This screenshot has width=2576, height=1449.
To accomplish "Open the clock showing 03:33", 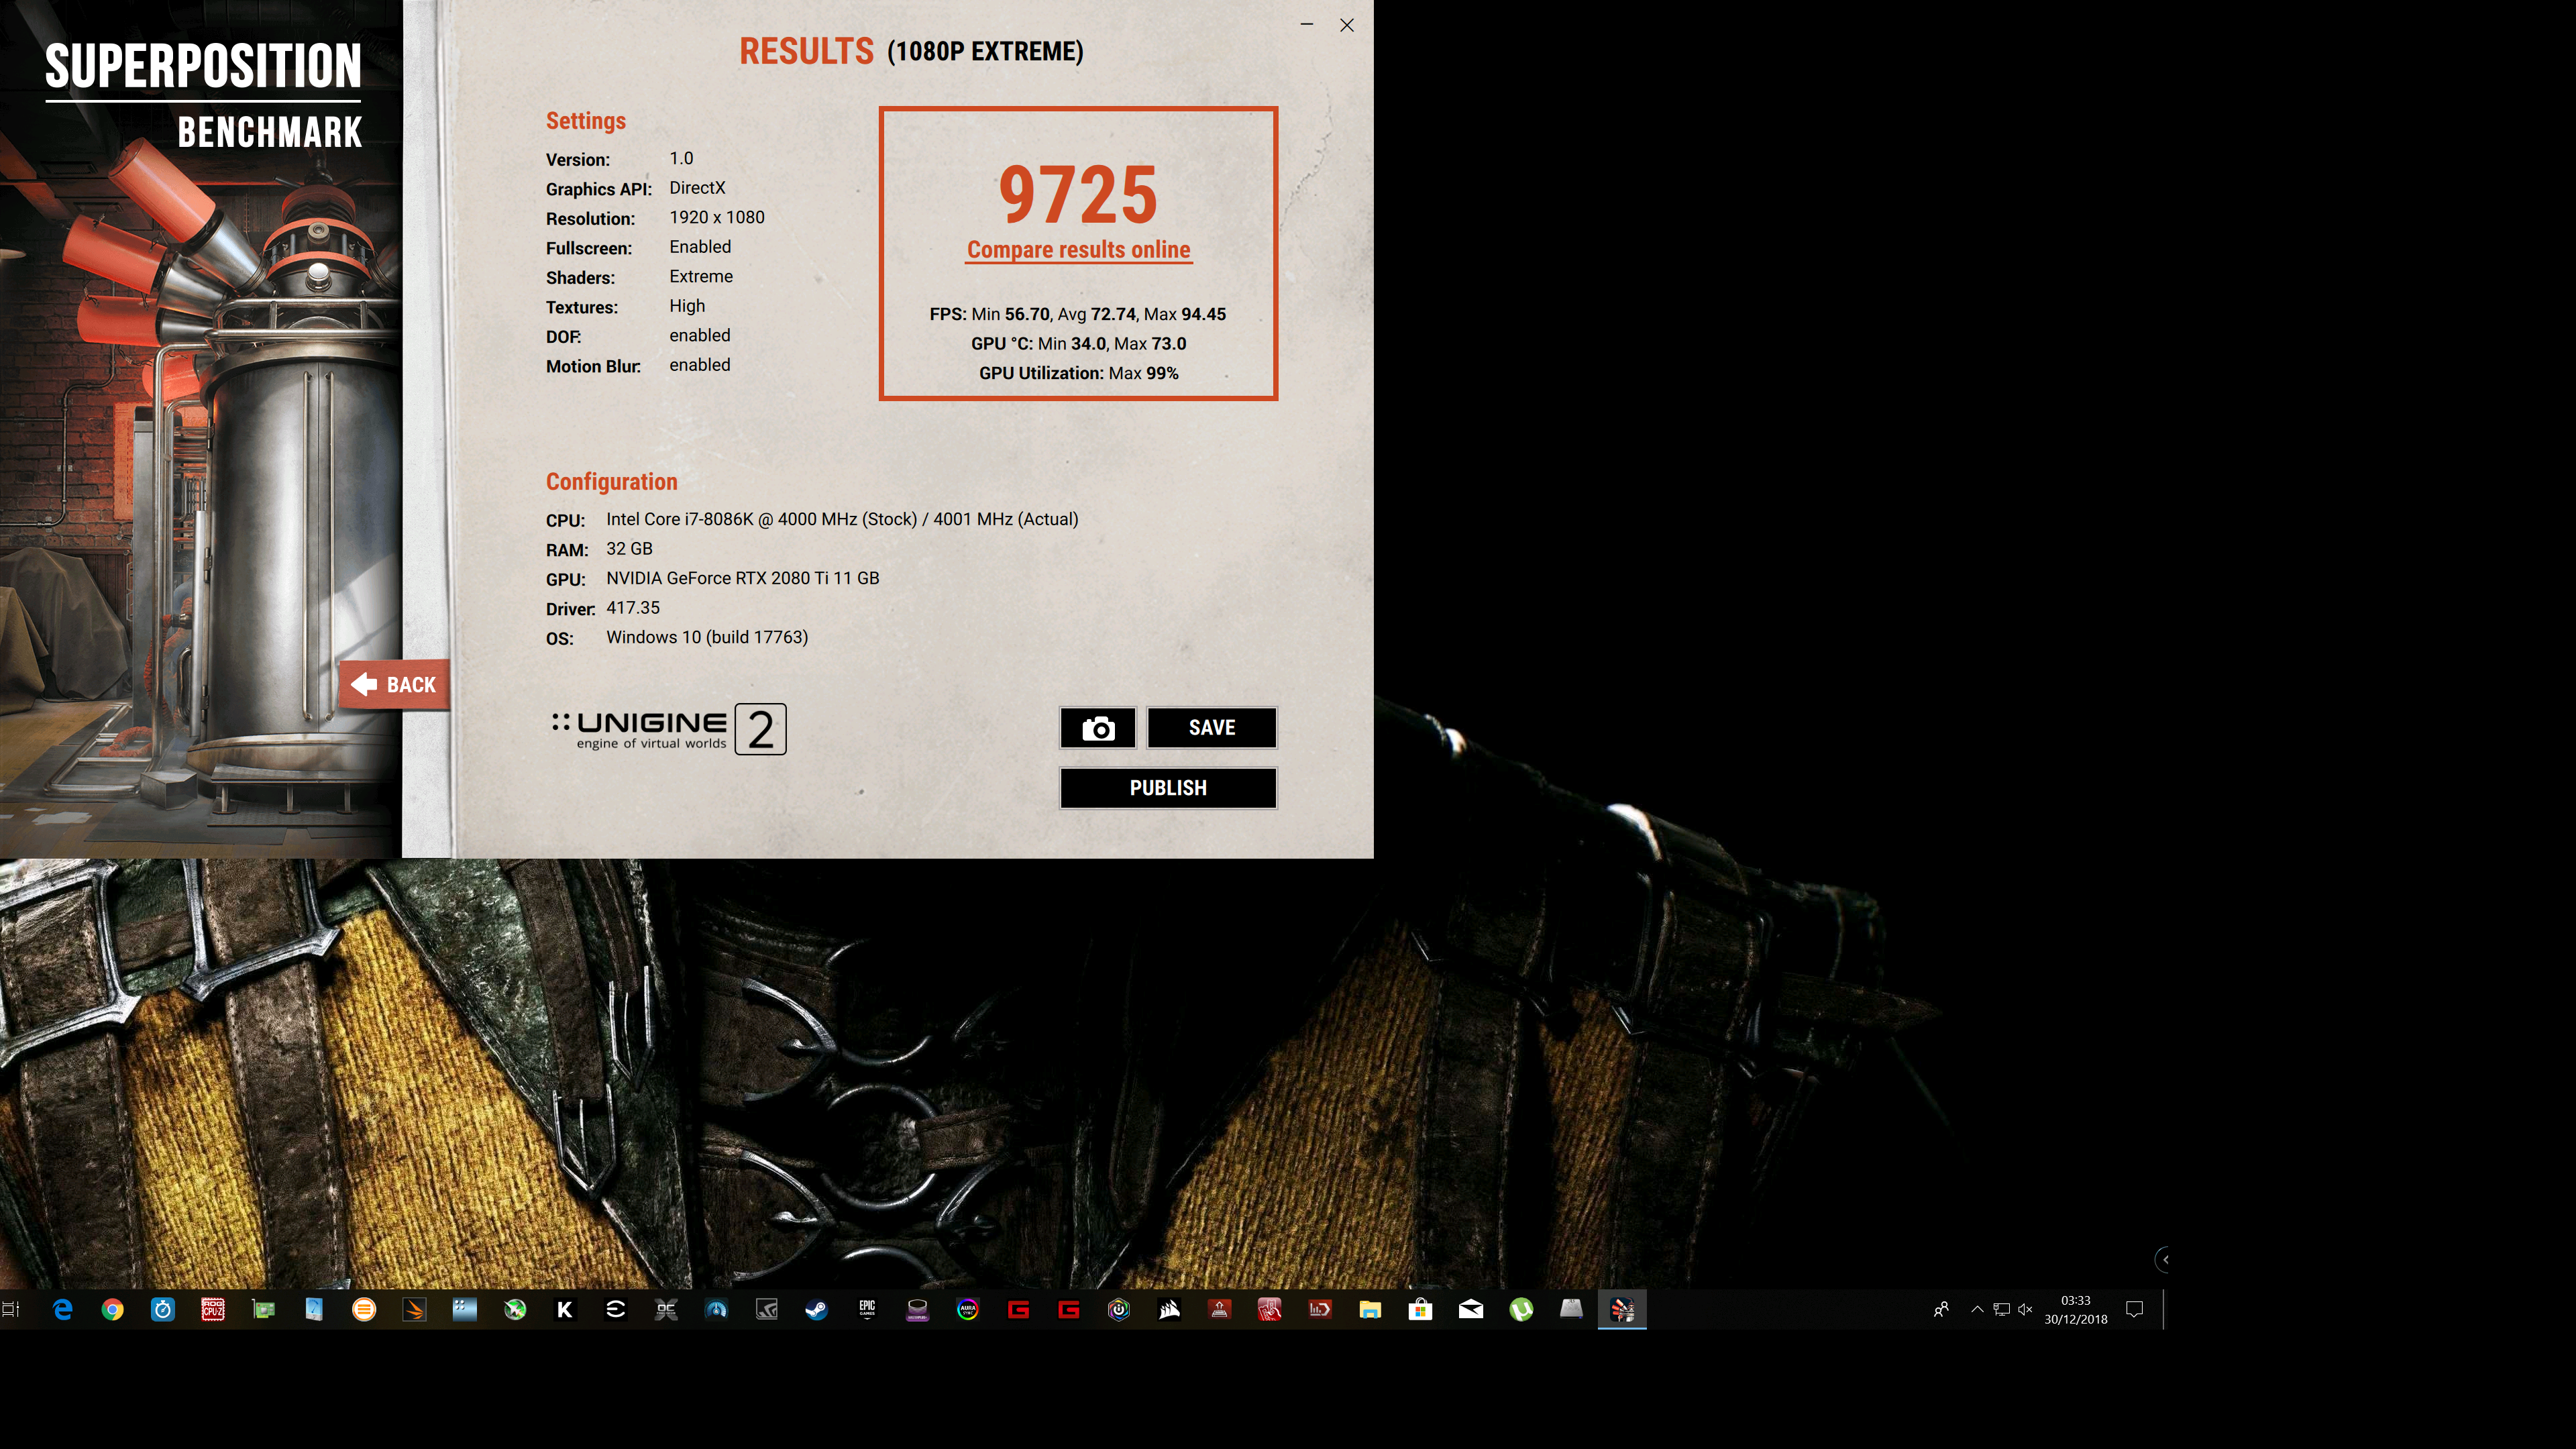I will (x=2075, y=1310).
